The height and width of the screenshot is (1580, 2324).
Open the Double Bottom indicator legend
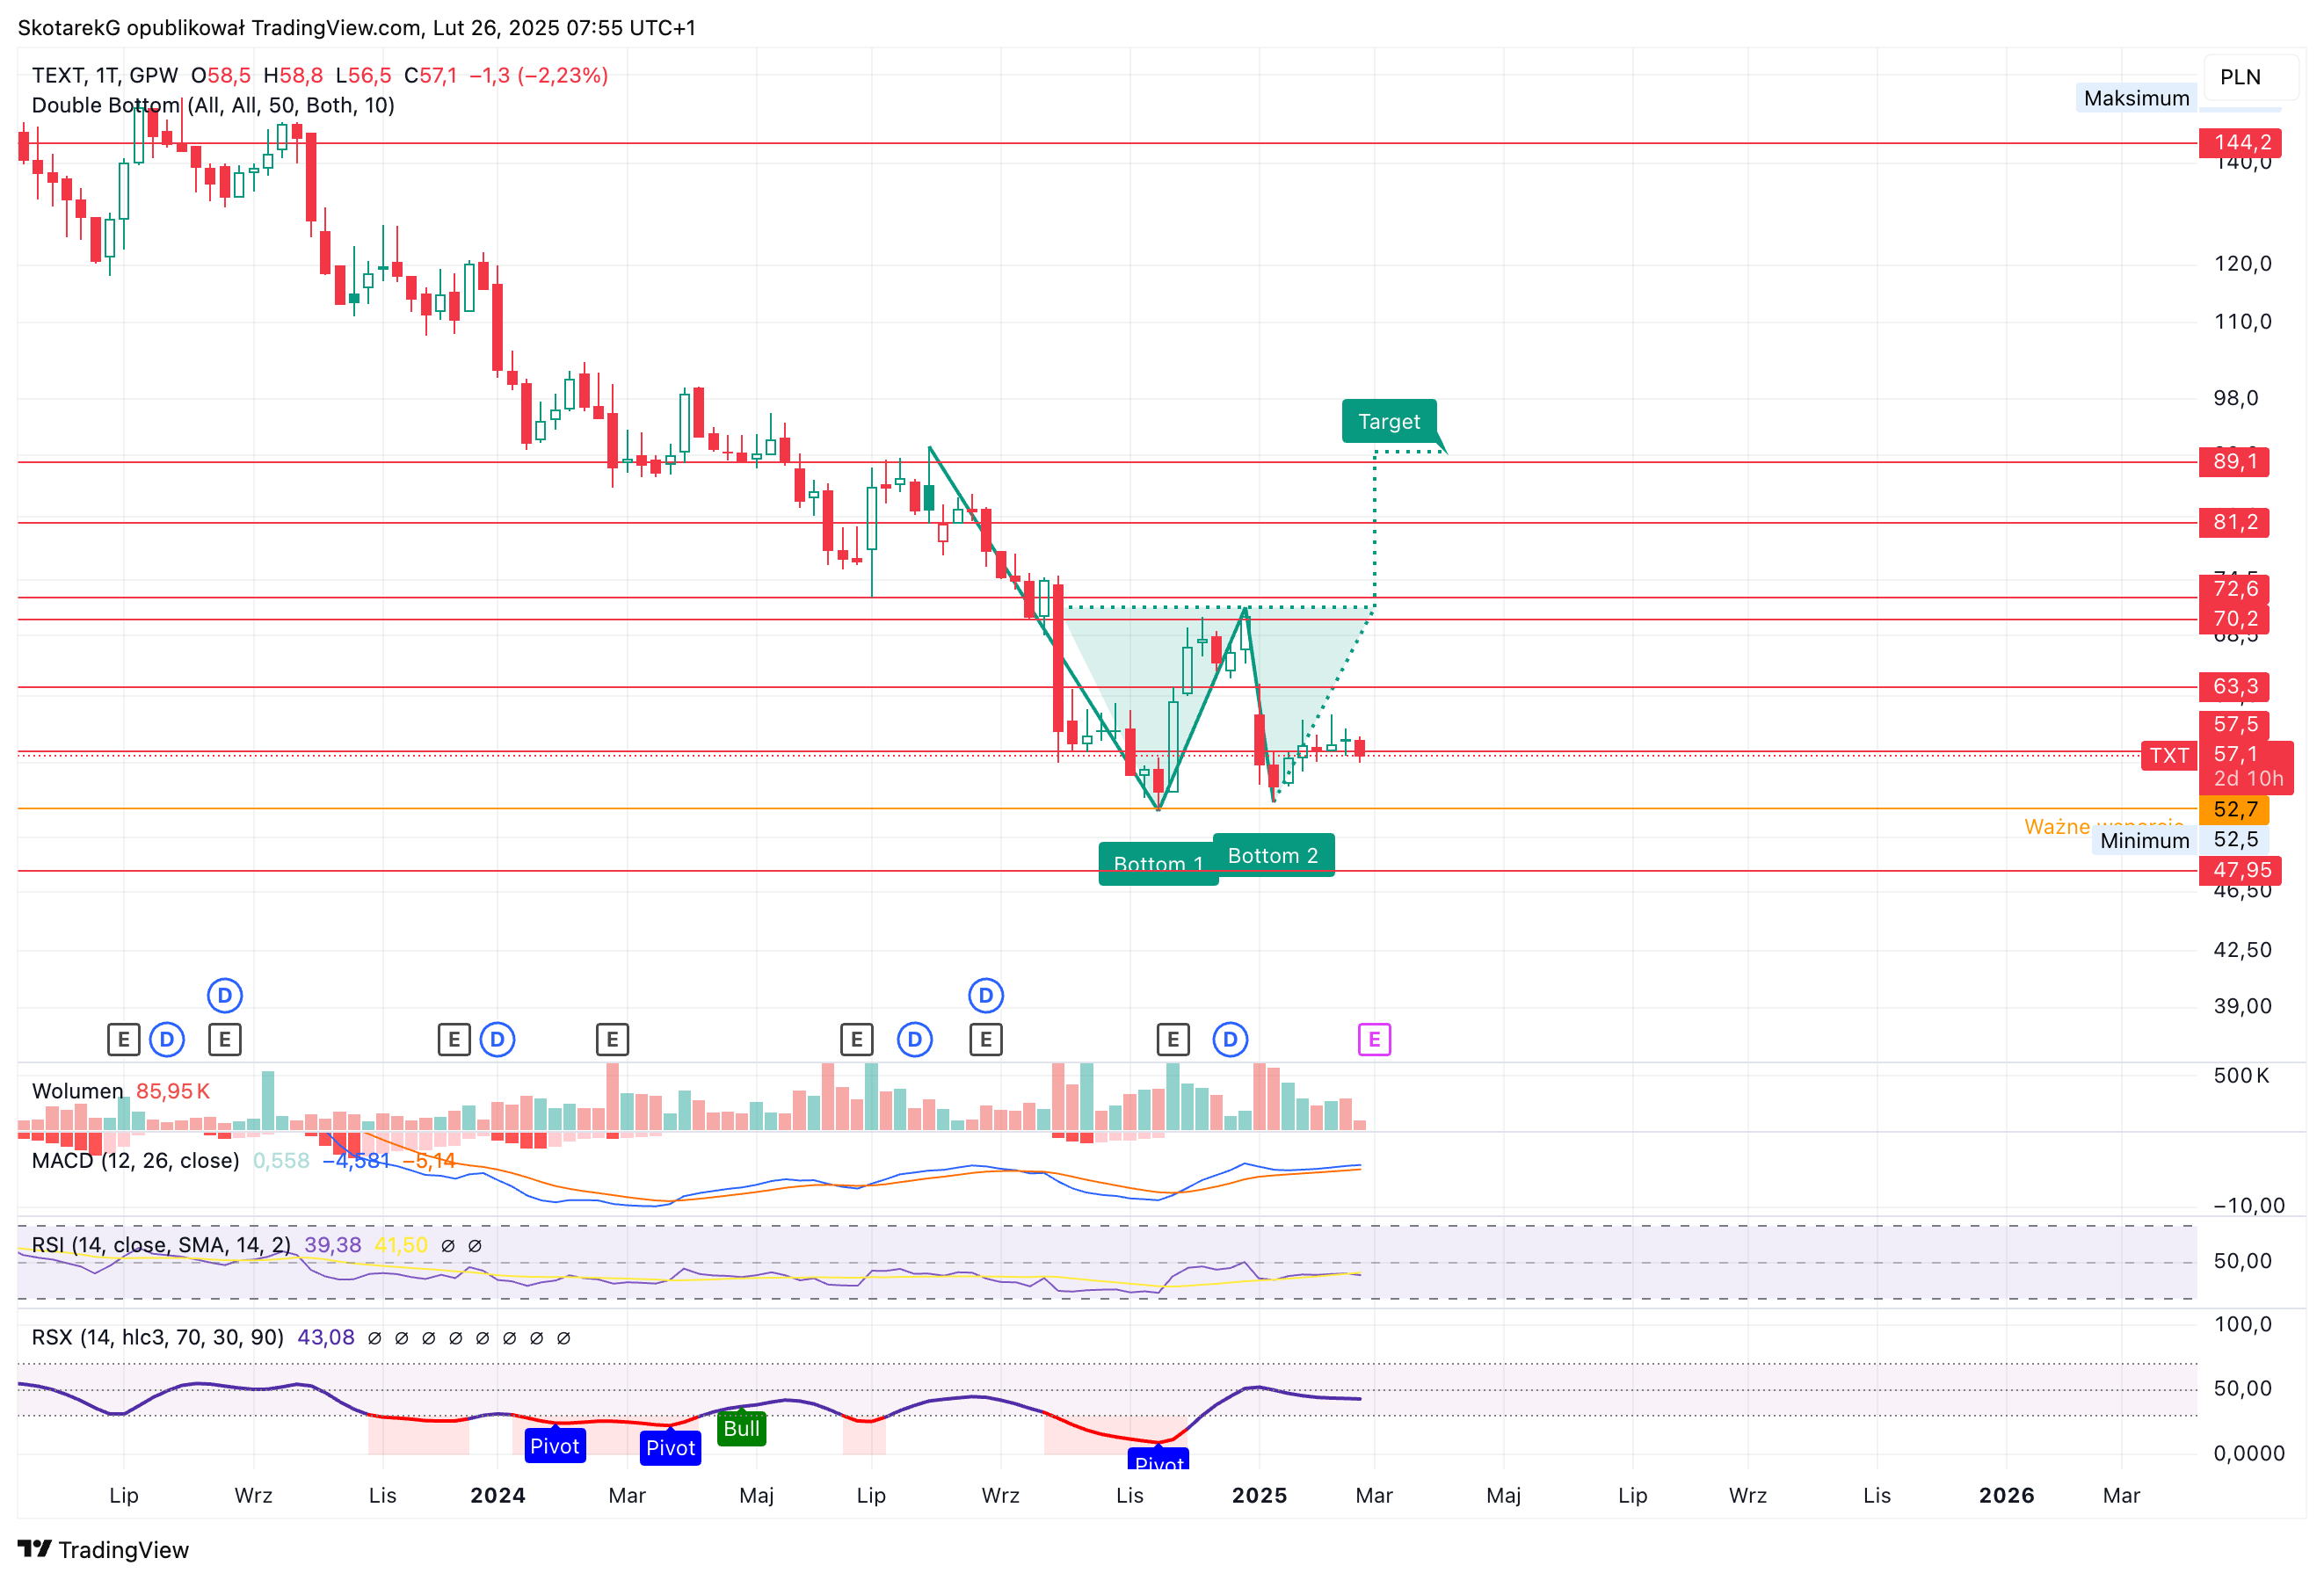[213, 105]
